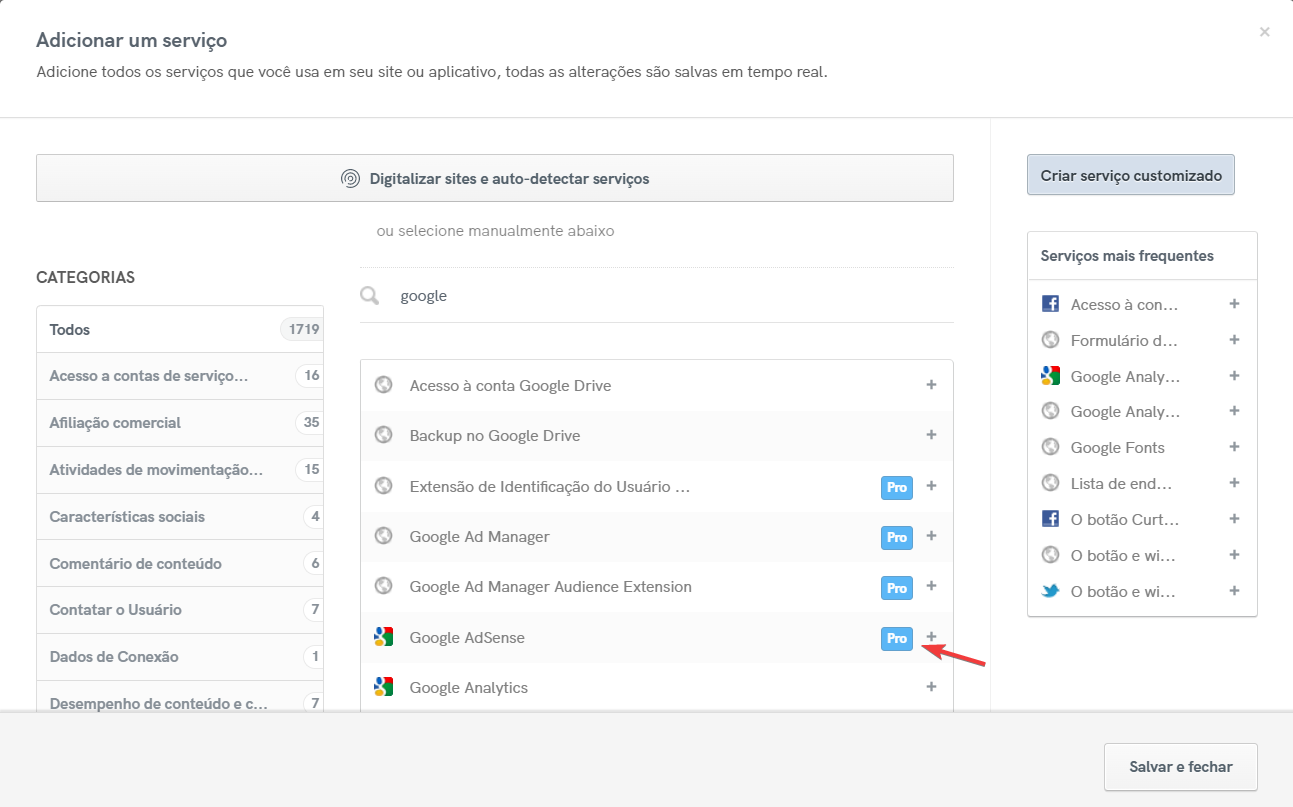This screenshot has width=1293, height=807.
Task: Click Google Analytics colored icon in frequent services
Action: (1050, 375)
